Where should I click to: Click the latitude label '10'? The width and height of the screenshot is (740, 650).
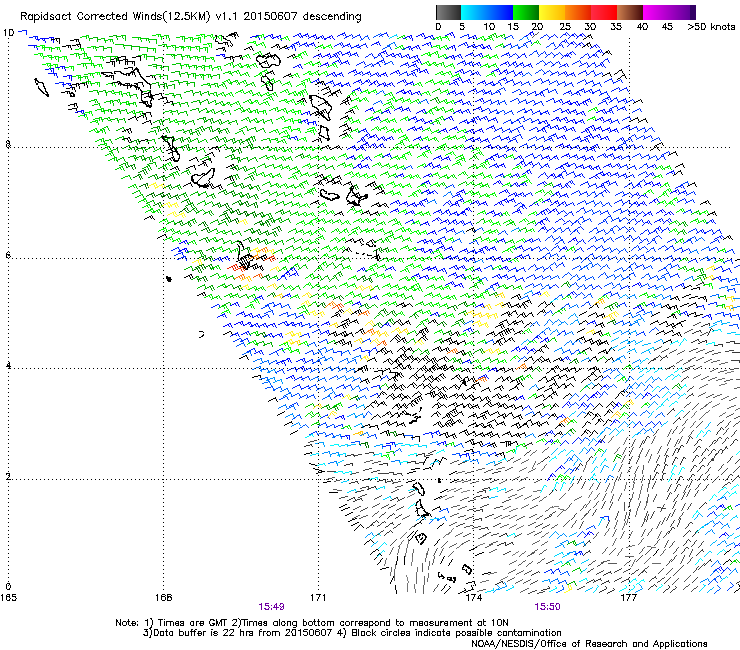8,33
